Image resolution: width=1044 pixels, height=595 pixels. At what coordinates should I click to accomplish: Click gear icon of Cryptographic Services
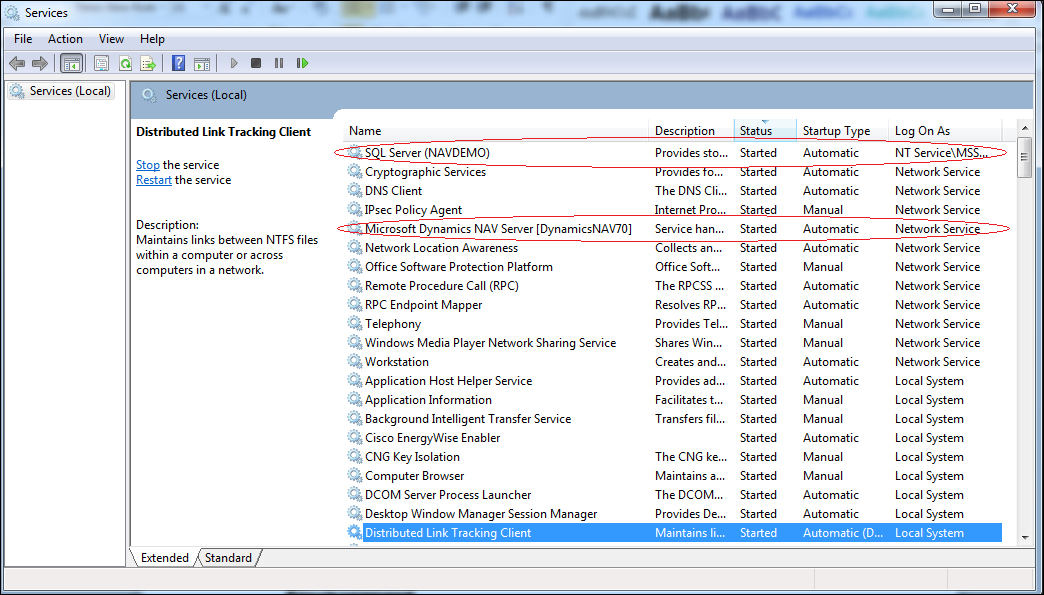(355, 172)
